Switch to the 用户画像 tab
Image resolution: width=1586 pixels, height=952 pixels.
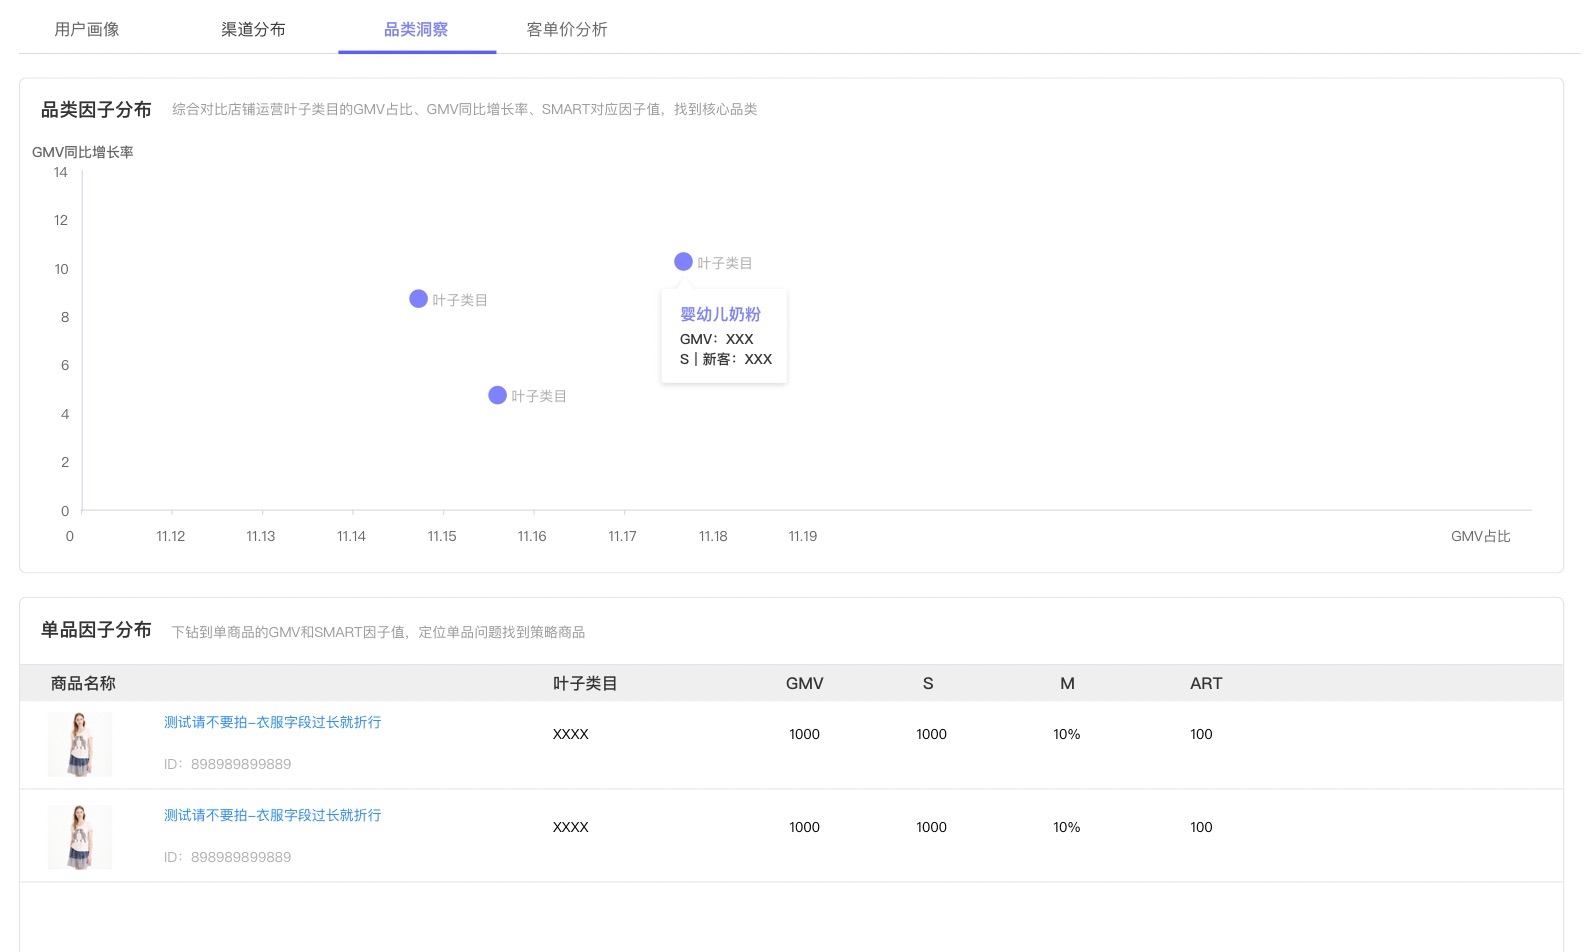(x=87, y=29)
